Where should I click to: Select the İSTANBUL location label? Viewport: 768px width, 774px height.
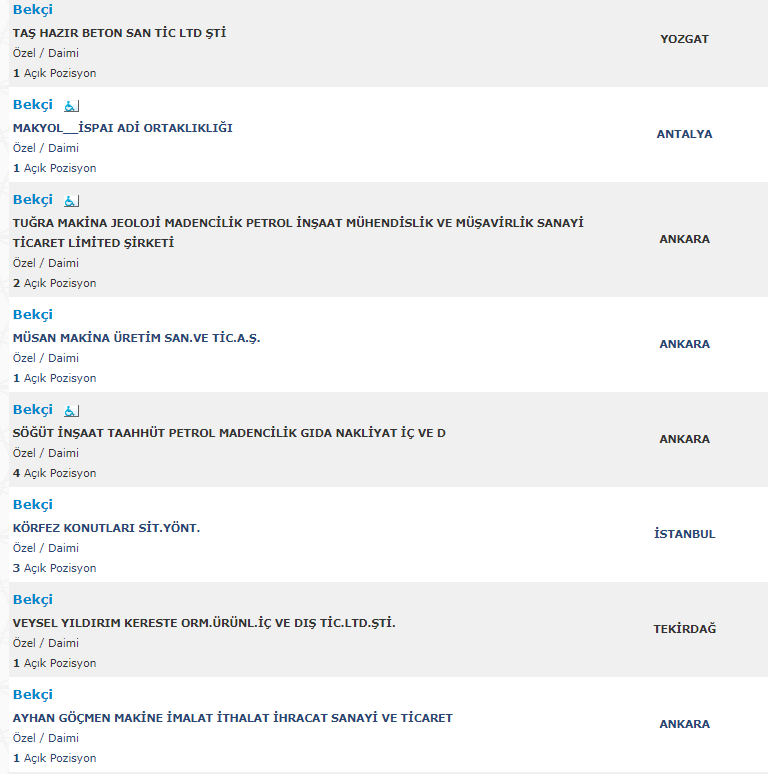(x=685, y=534)
